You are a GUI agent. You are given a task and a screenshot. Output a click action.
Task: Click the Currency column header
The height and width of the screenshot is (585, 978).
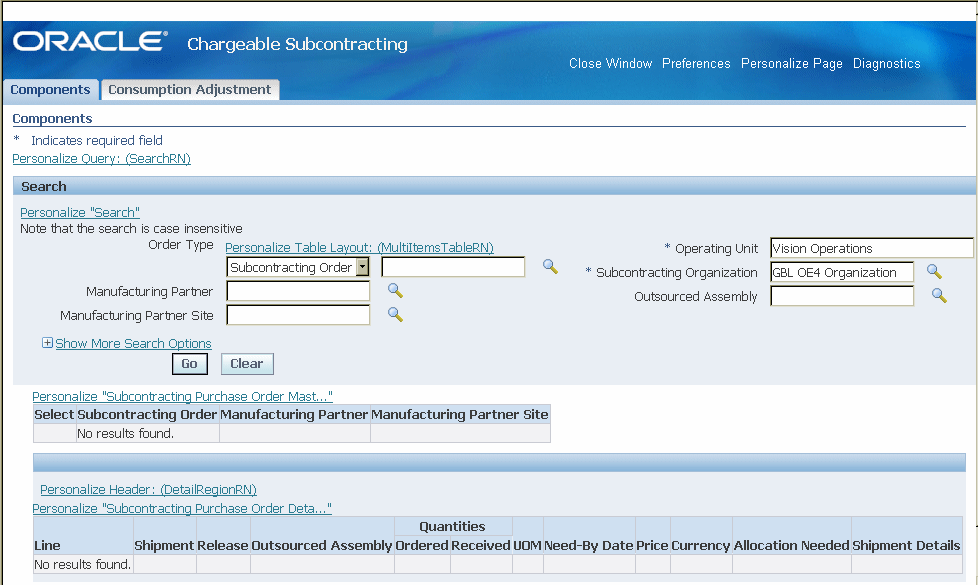[700, 545]
